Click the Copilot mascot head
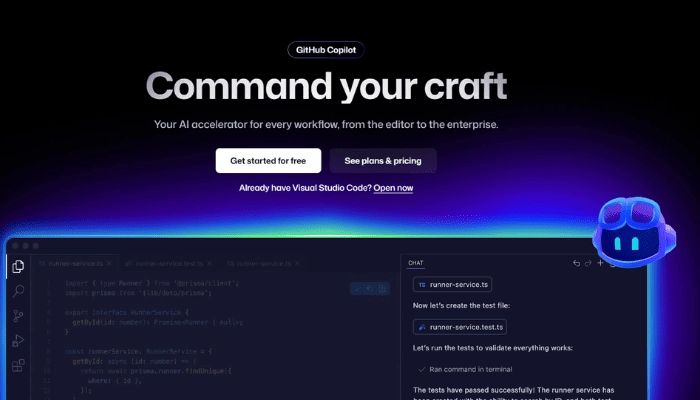Viewport: 700px width, 400px height. tap(634, 232)
